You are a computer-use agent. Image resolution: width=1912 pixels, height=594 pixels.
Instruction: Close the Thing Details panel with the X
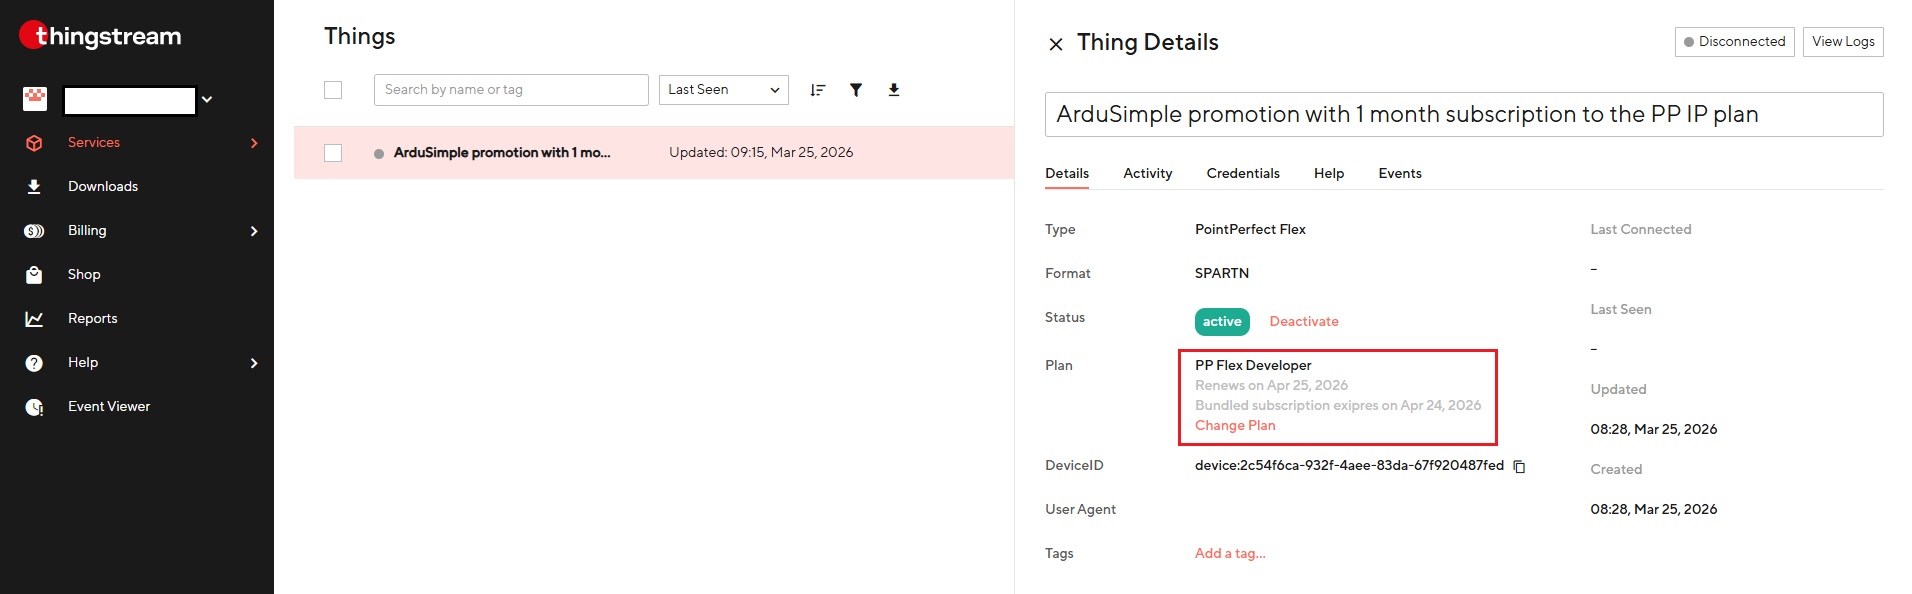pos(1056,44)
